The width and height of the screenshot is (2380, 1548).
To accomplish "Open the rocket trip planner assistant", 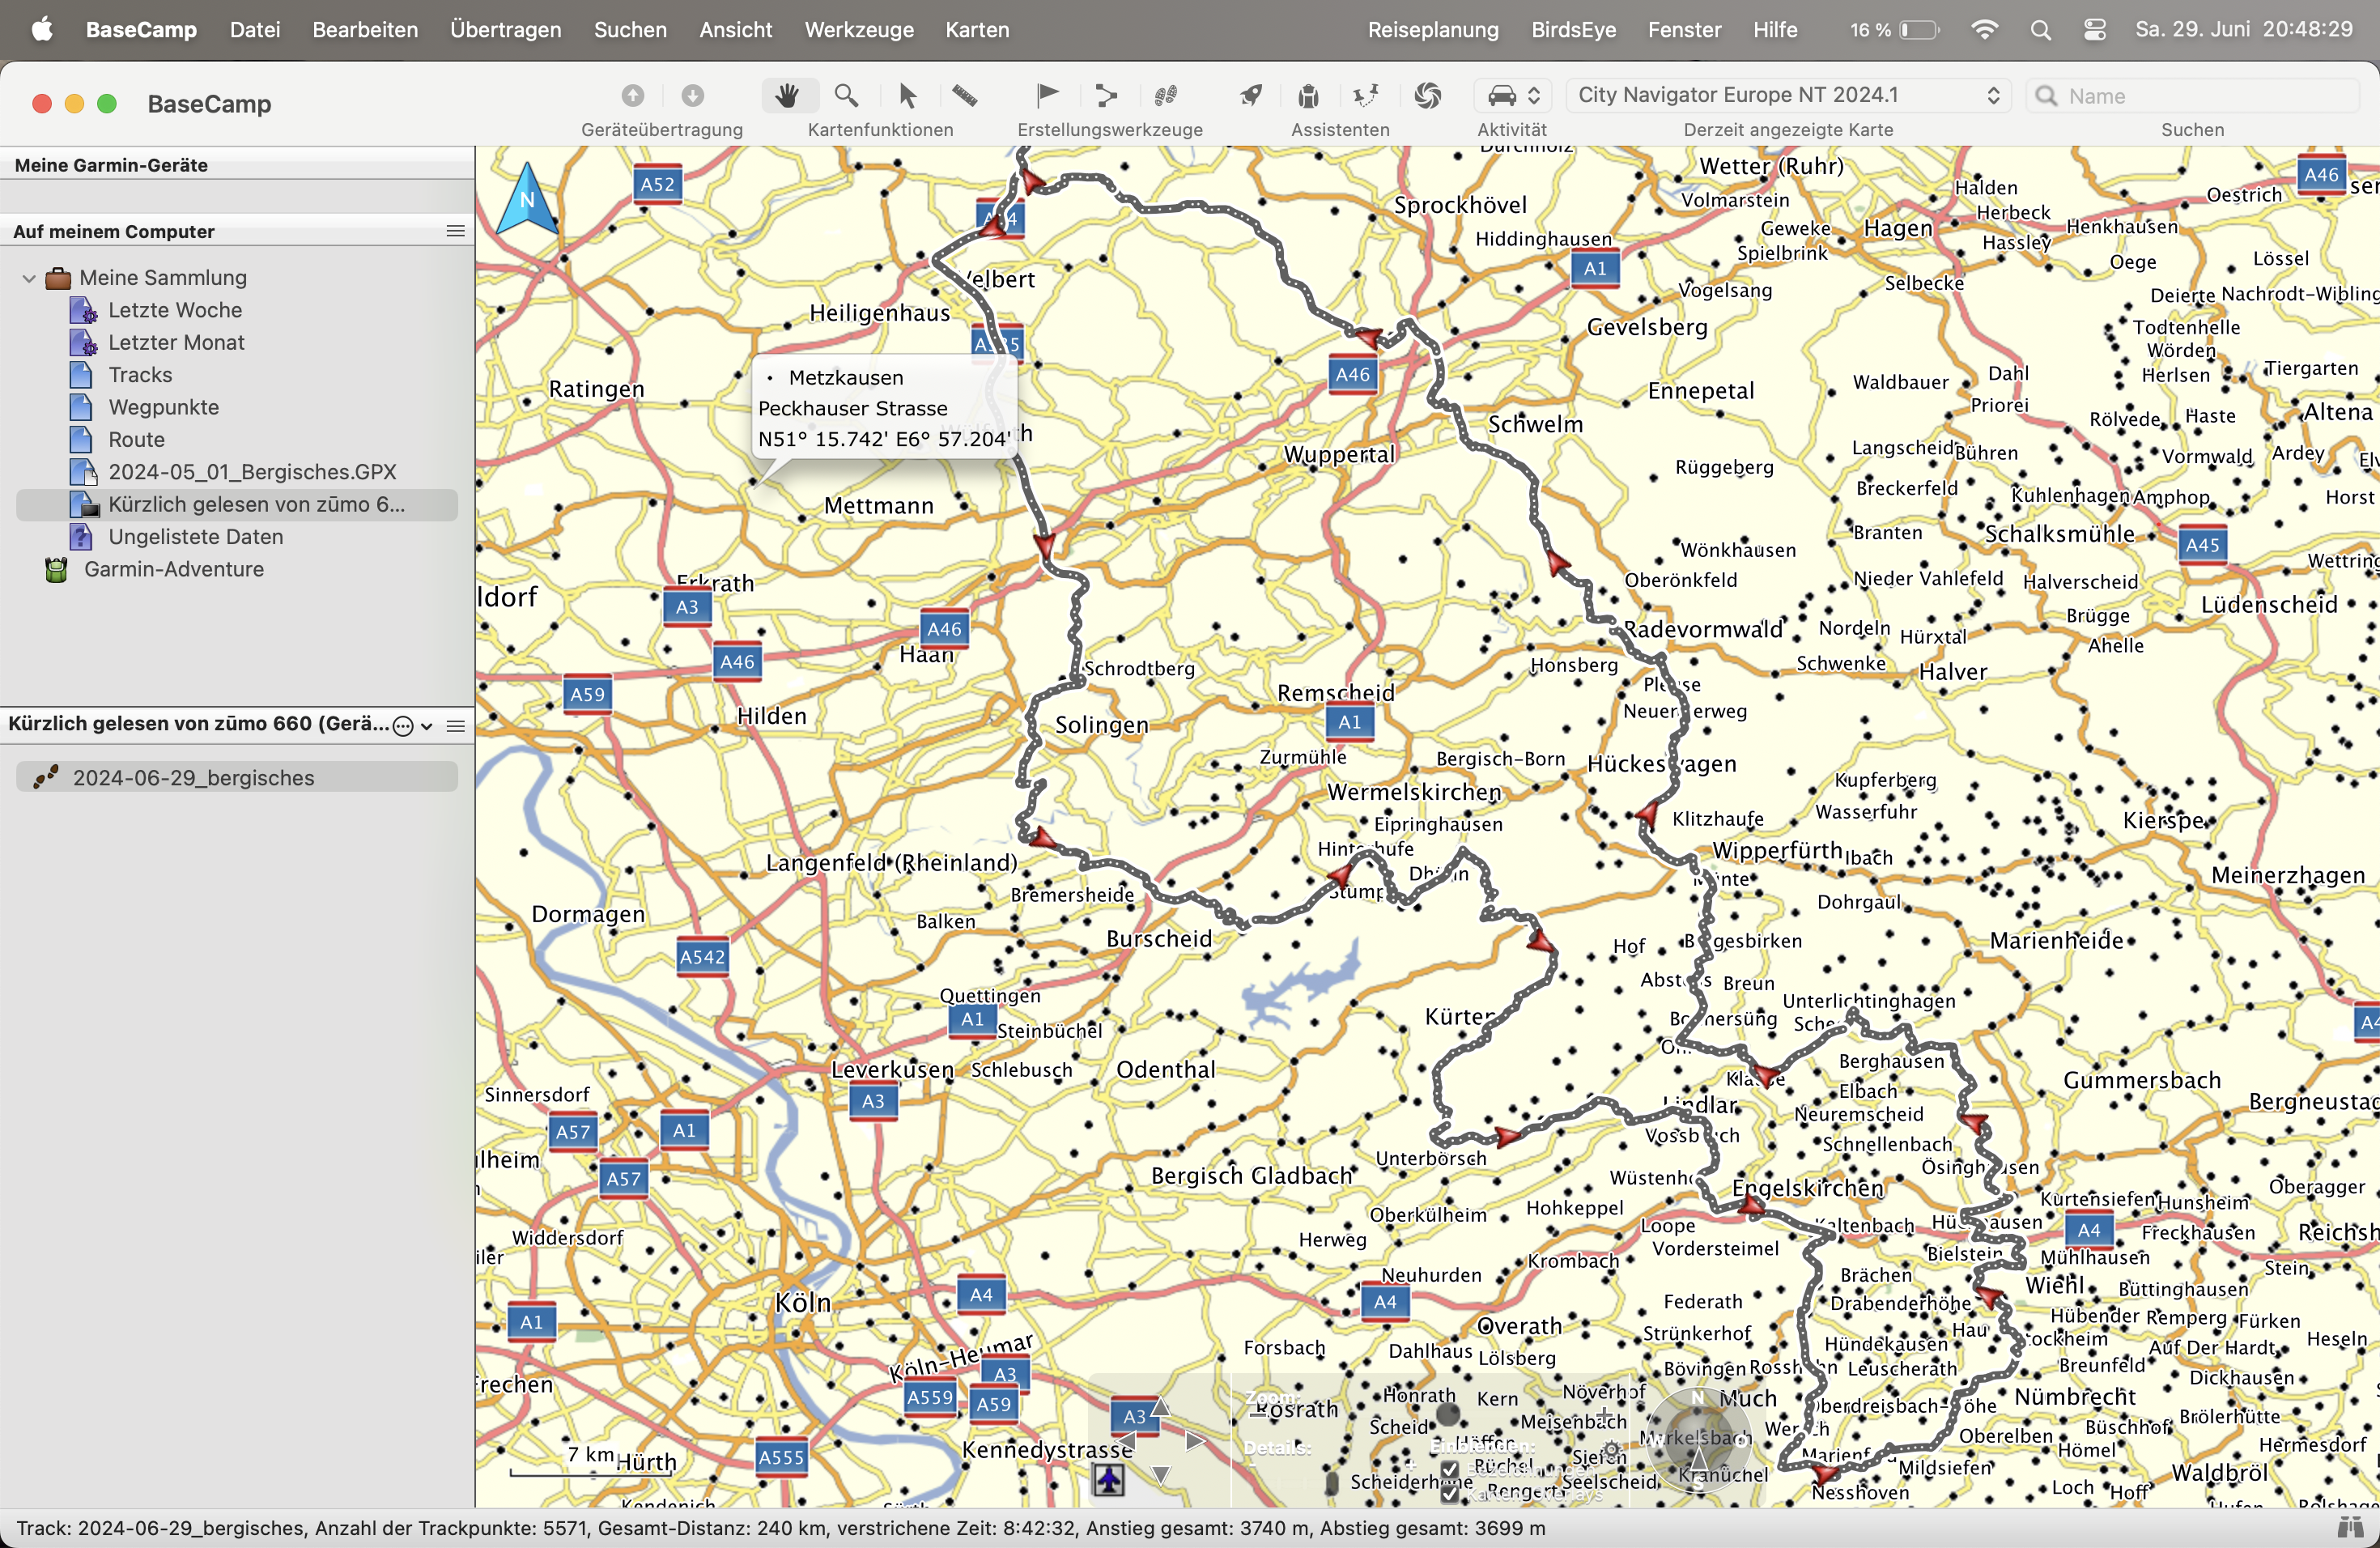I will point(1250,95).
